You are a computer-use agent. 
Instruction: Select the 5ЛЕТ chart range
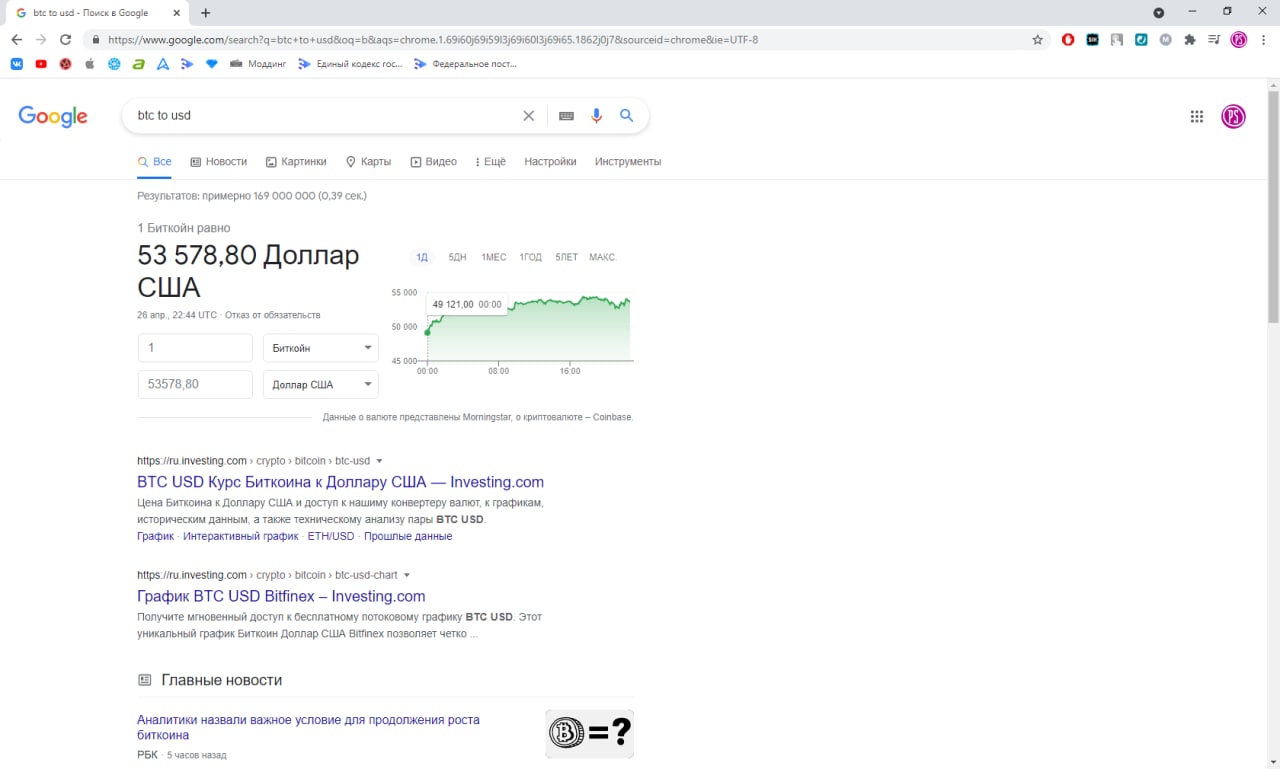566,258
